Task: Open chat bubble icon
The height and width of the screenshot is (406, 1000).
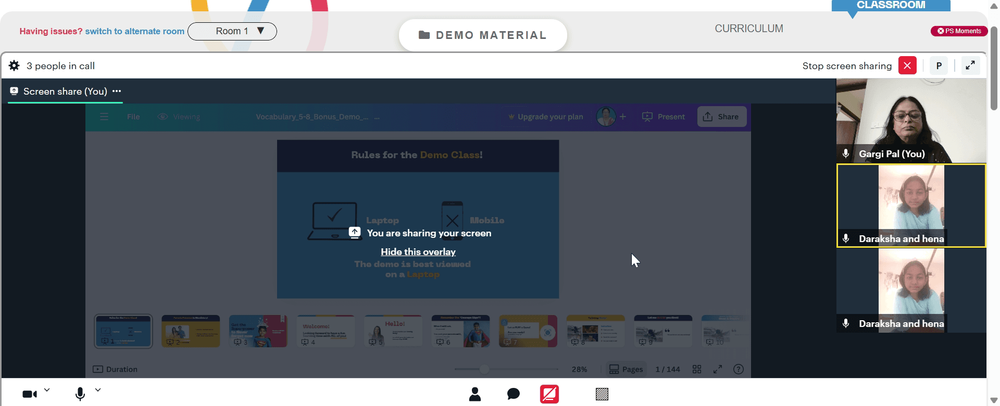Action: tap(513, 395)
